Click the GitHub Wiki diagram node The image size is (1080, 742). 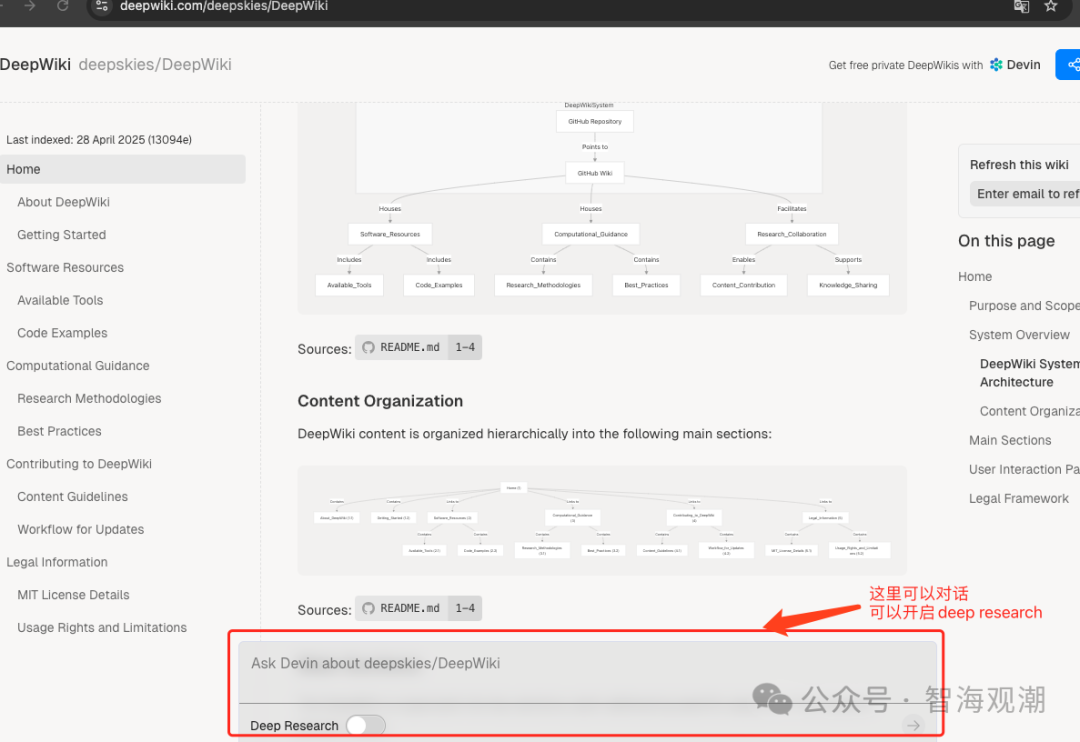(594, 173)
